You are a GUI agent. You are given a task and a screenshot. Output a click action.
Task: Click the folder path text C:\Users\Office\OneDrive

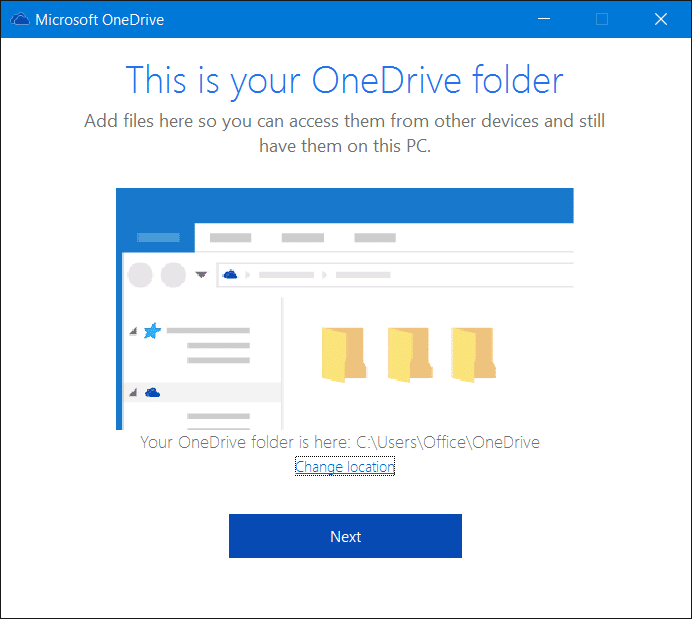coord(448,442)
